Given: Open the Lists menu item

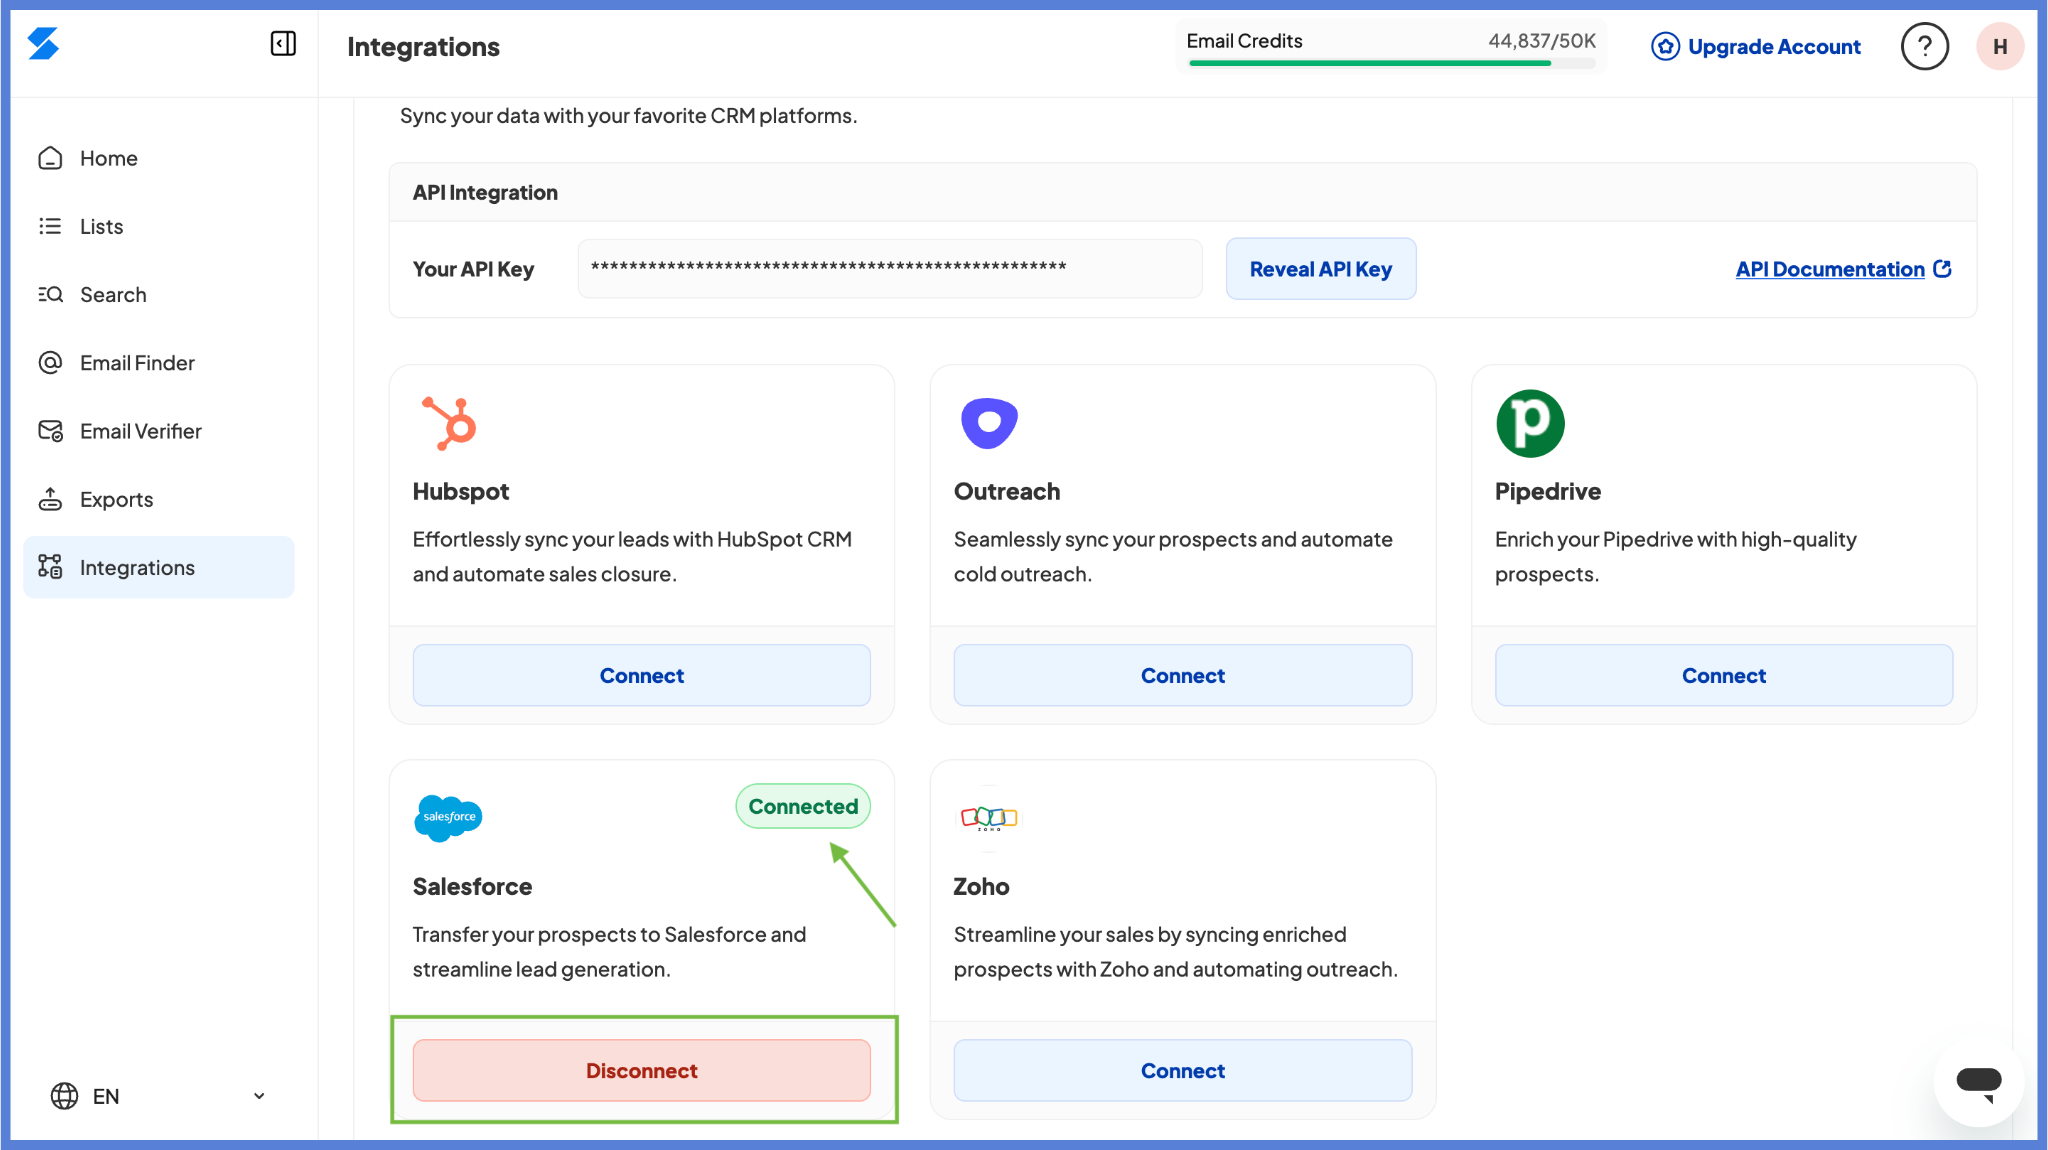Looking at the screenshot, I should (x=158, y=226).
